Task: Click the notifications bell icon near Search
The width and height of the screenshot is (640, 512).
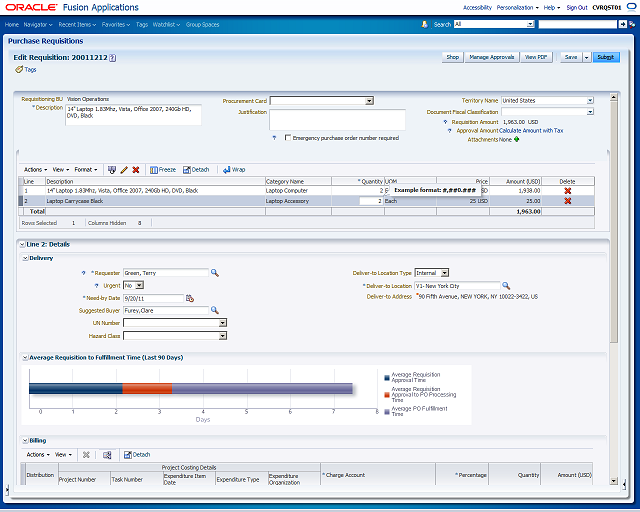Action: coord(424,24)
